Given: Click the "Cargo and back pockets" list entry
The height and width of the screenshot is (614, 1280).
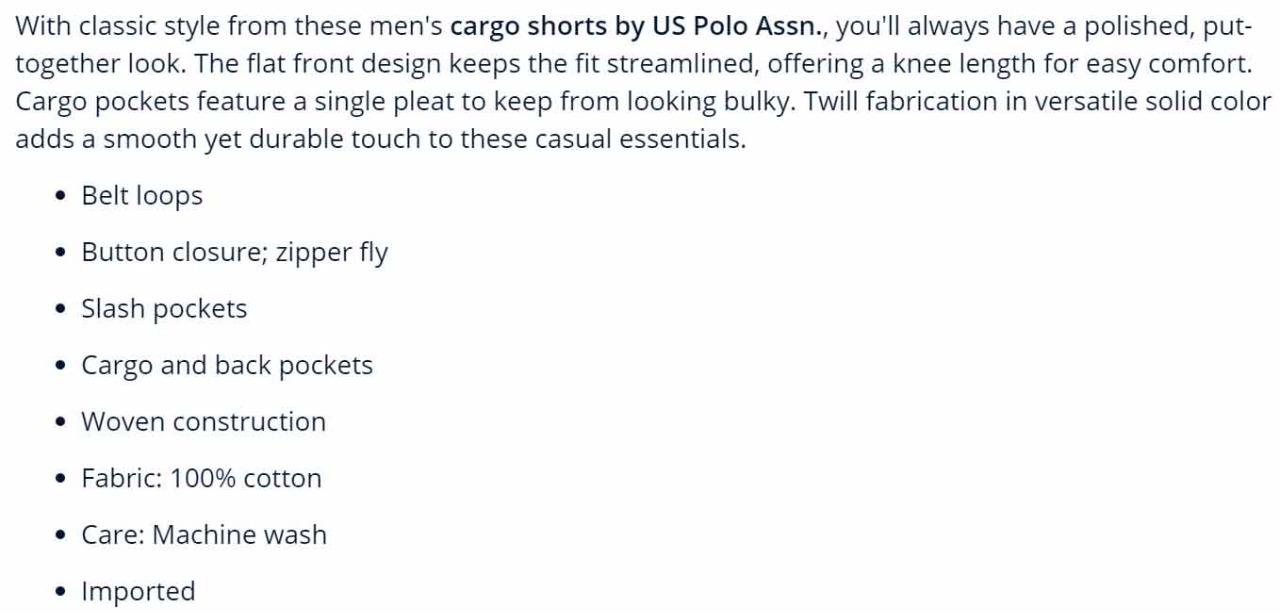Looking at the screenshot, I should 227,366.
